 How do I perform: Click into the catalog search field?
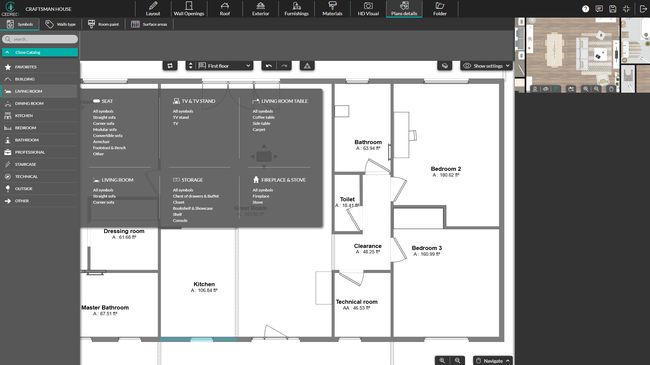(40, 39)
